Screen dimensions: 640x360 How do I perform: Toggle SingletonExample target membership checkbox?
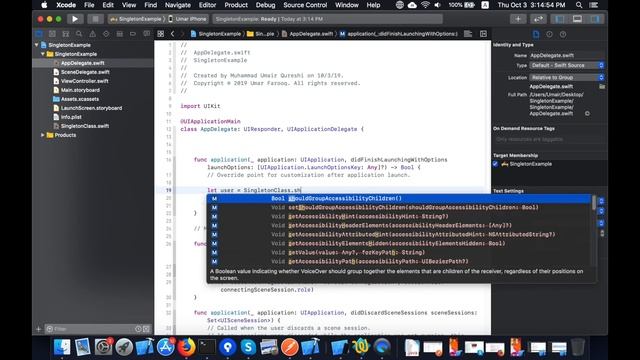pos(496,164)
